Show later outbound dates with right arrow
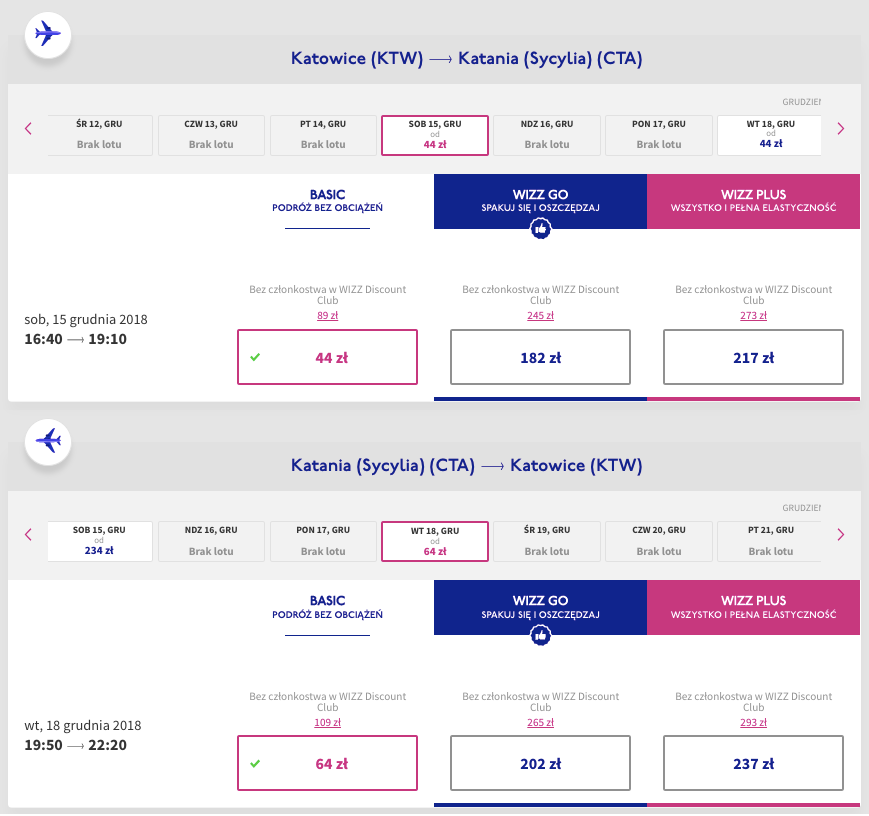 point(841,129)
